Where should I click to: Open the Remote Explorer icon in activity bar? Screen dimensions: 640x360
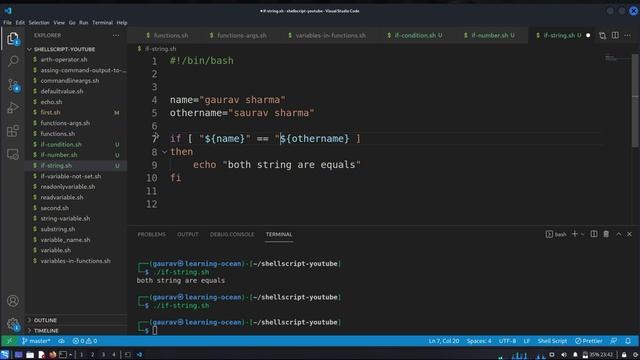point(13,154)
